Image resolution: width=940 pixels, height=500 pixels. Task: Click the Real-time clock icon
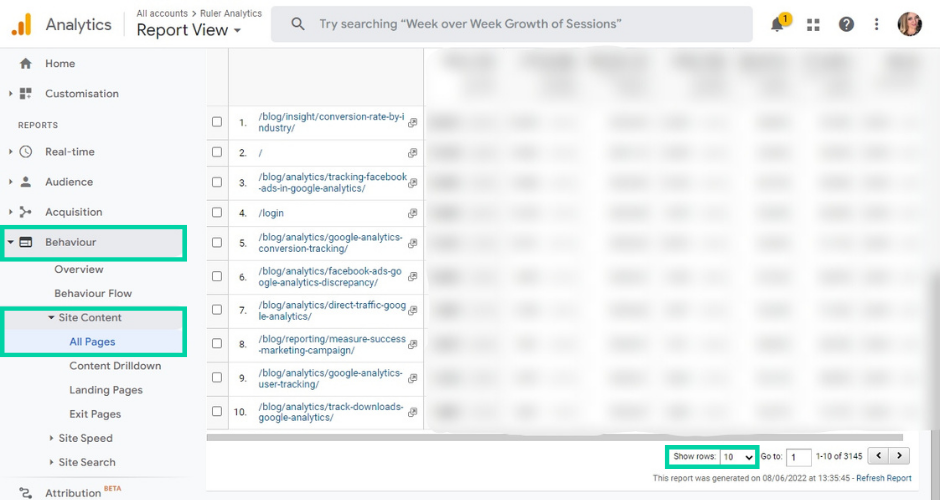pos(26,152)
